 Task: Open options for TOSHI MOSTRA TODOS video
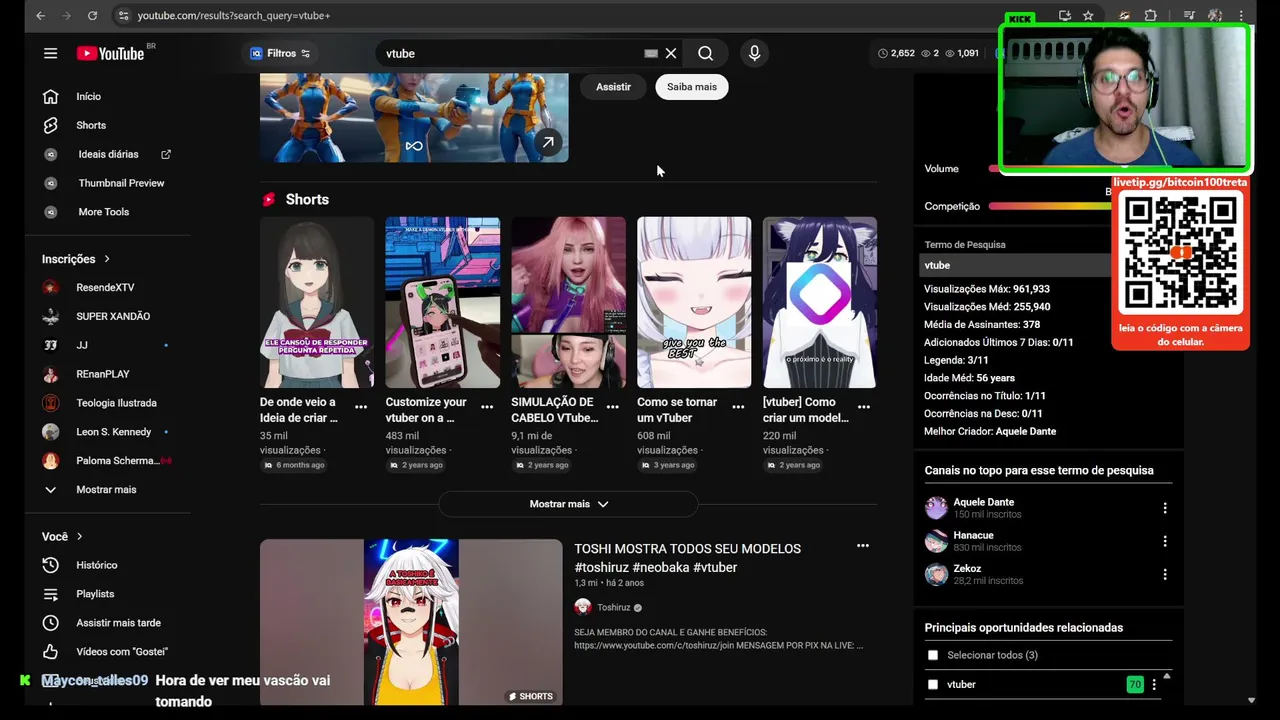point(863,546)
